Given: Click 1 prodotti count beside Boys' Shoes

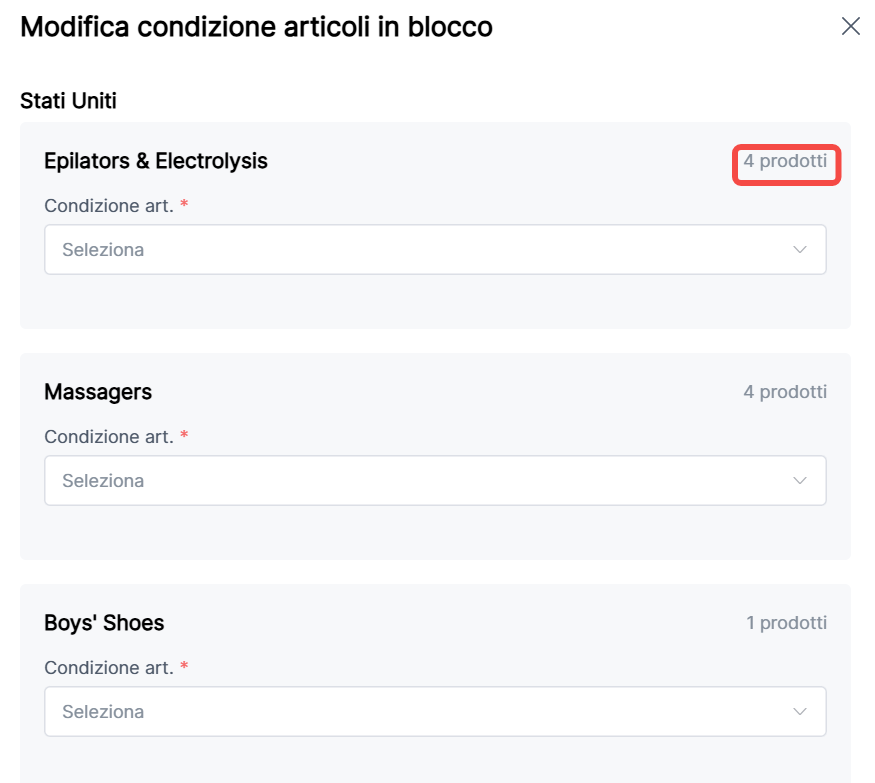Looking at the screenshot, I should [786, 623].
